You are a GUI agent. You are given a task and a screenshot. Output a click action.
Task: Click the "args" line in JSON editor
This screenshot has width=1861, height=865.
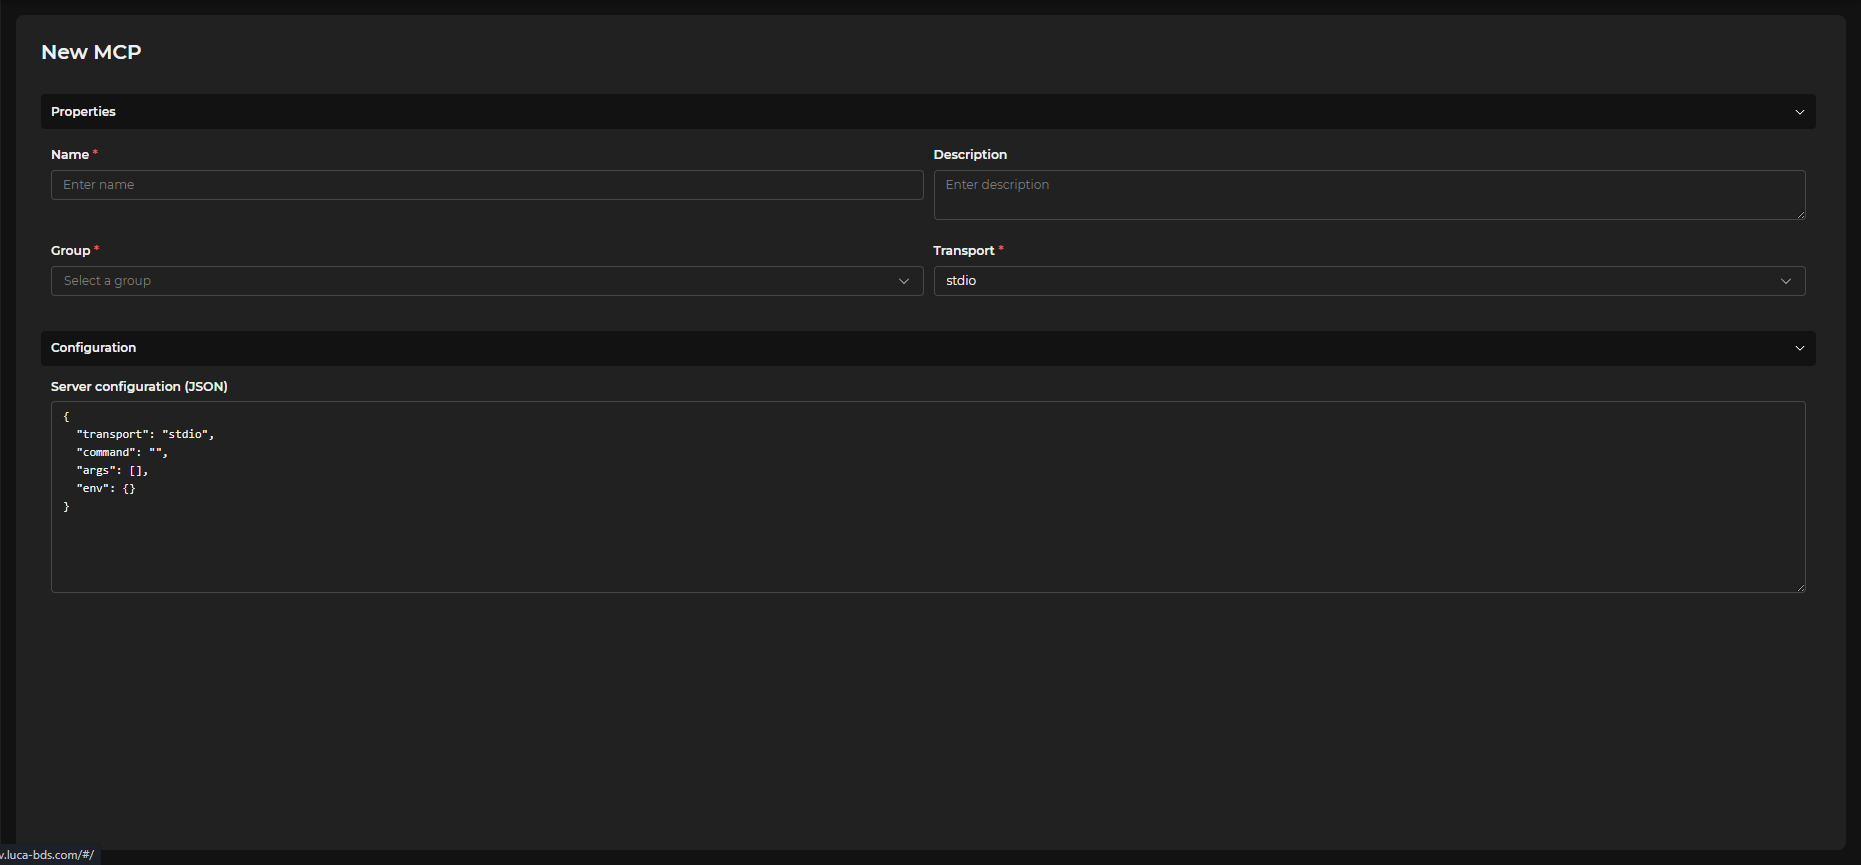(x=112, y=470)
